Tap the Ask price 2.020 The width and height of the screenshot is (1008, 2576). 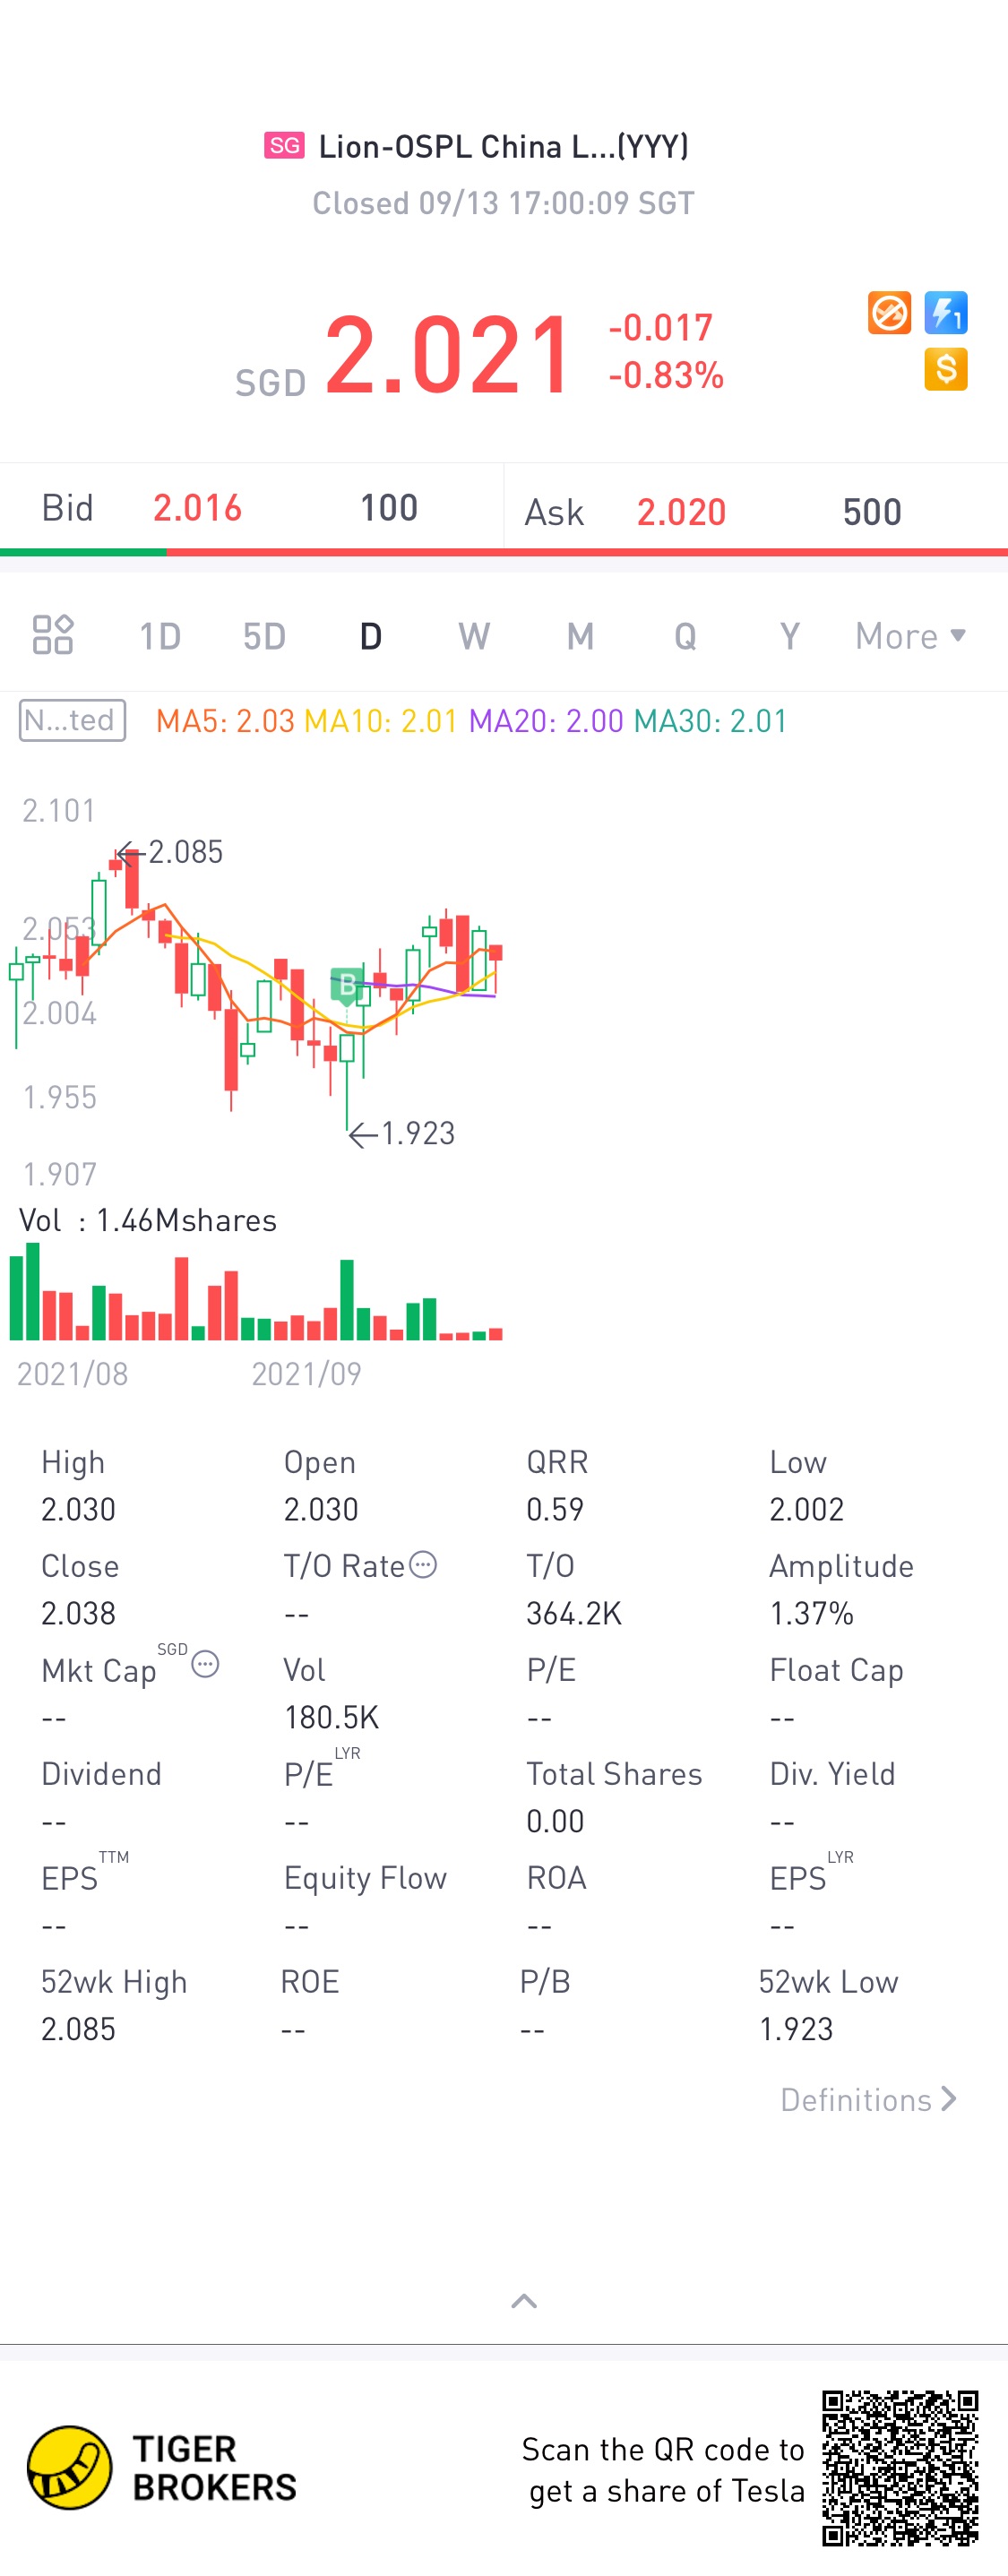click(x=681, y=512)
